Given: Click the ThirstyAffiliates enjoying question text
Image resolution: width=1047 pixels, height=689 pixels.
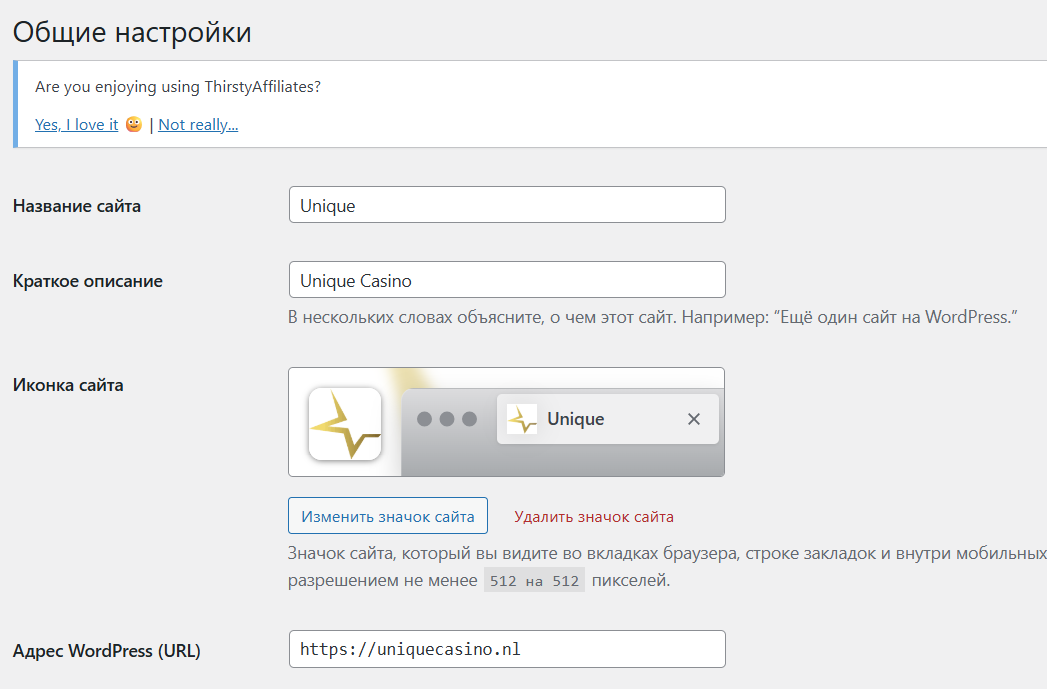Looking at the screenshot, I should point(178,87).
